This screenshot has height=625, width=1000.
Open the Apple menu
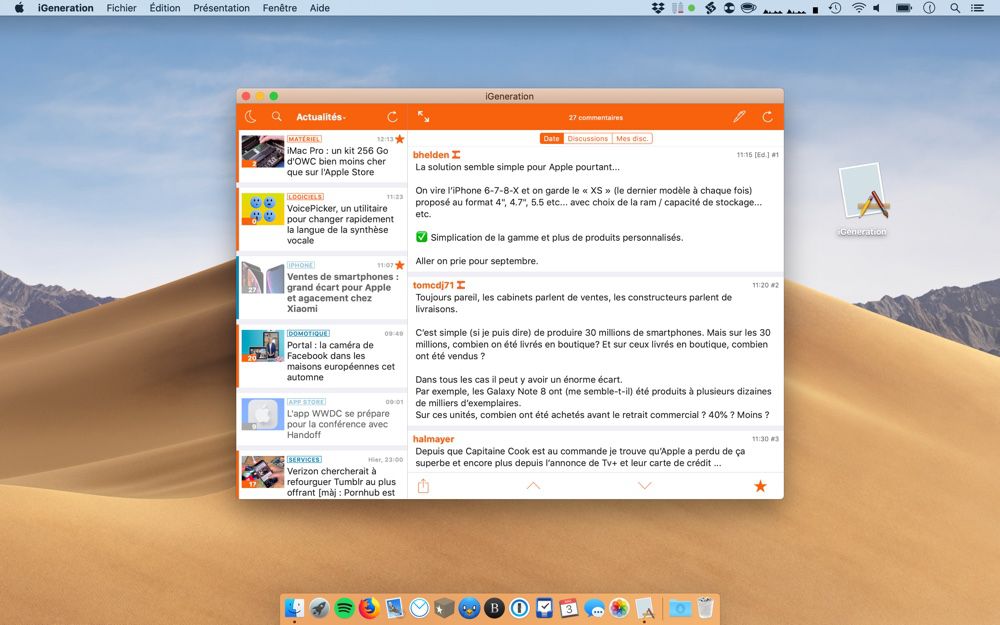coord(19,8)
